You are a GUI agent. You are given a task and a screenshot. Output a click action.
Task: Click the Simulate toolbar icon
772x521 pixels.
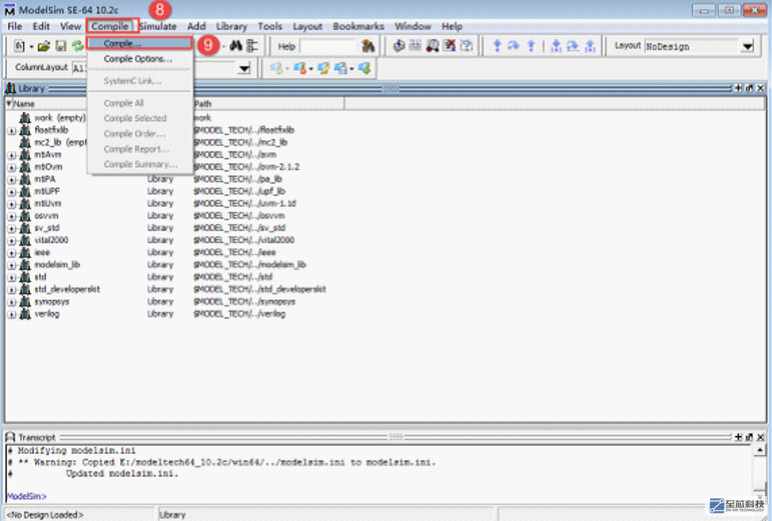[432, 46]
